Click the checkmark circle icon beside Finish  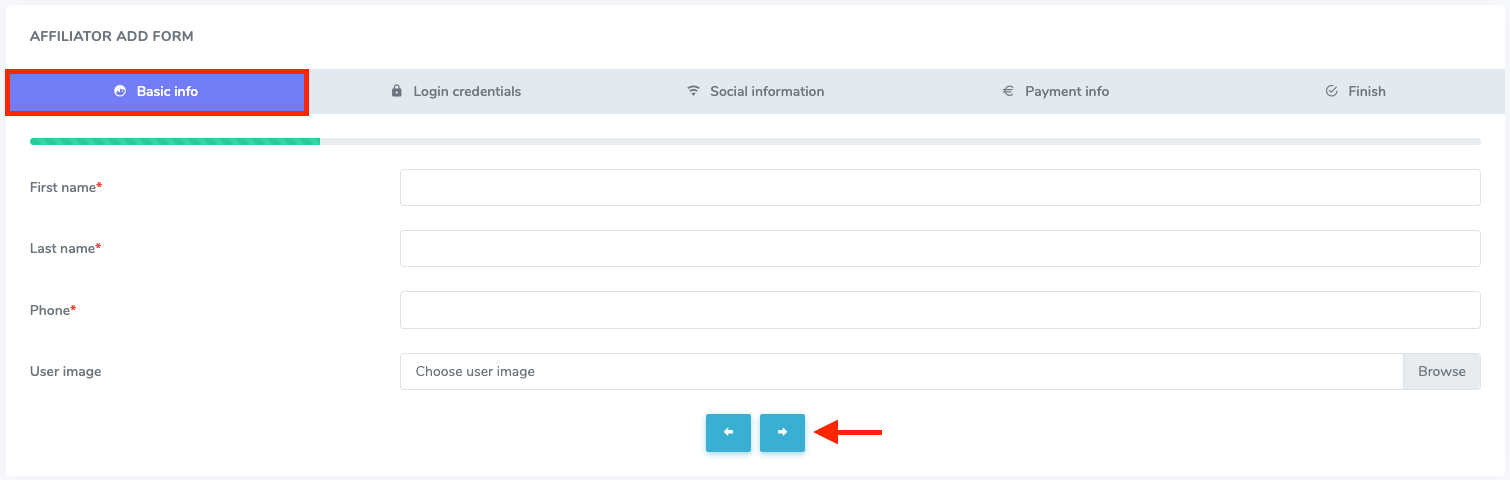pos(1331,91)
